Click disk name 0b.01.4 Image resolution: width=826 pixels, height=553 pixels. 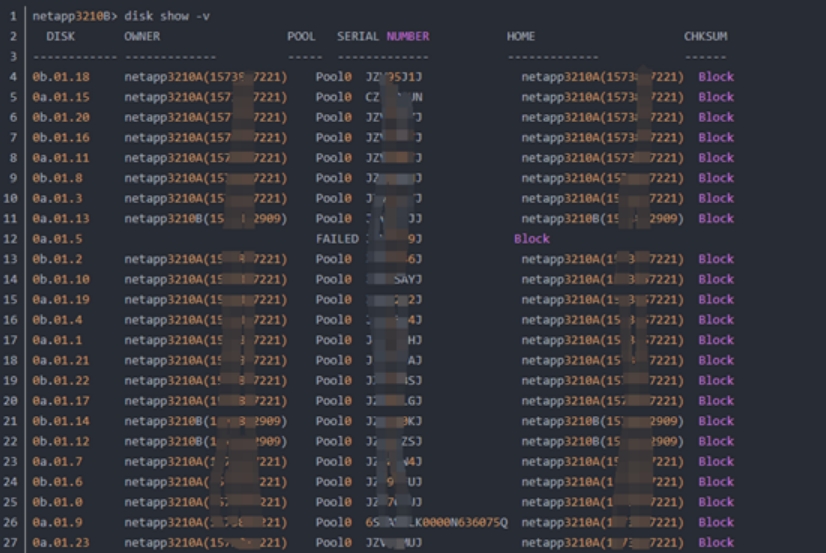(x=57, y=320)
